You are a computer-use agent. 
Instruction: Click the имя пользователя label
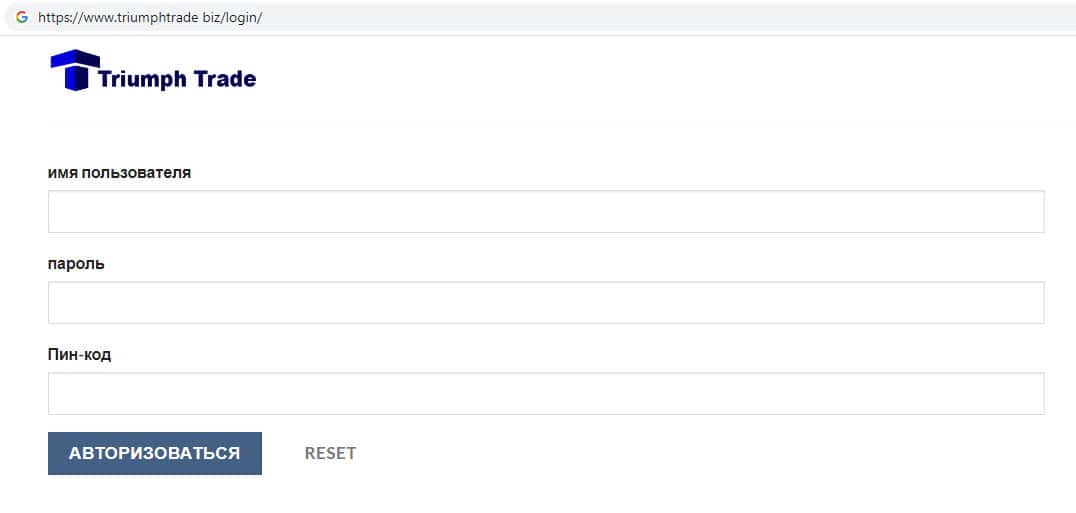click(x=119, y=173)
